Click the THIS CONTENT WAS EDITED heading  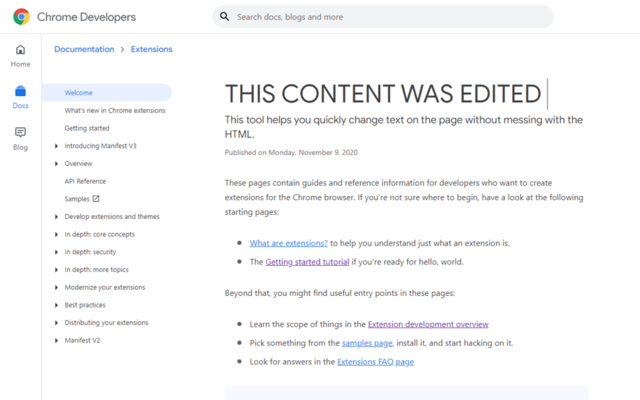pyautogui.click(x=383, y=94)
